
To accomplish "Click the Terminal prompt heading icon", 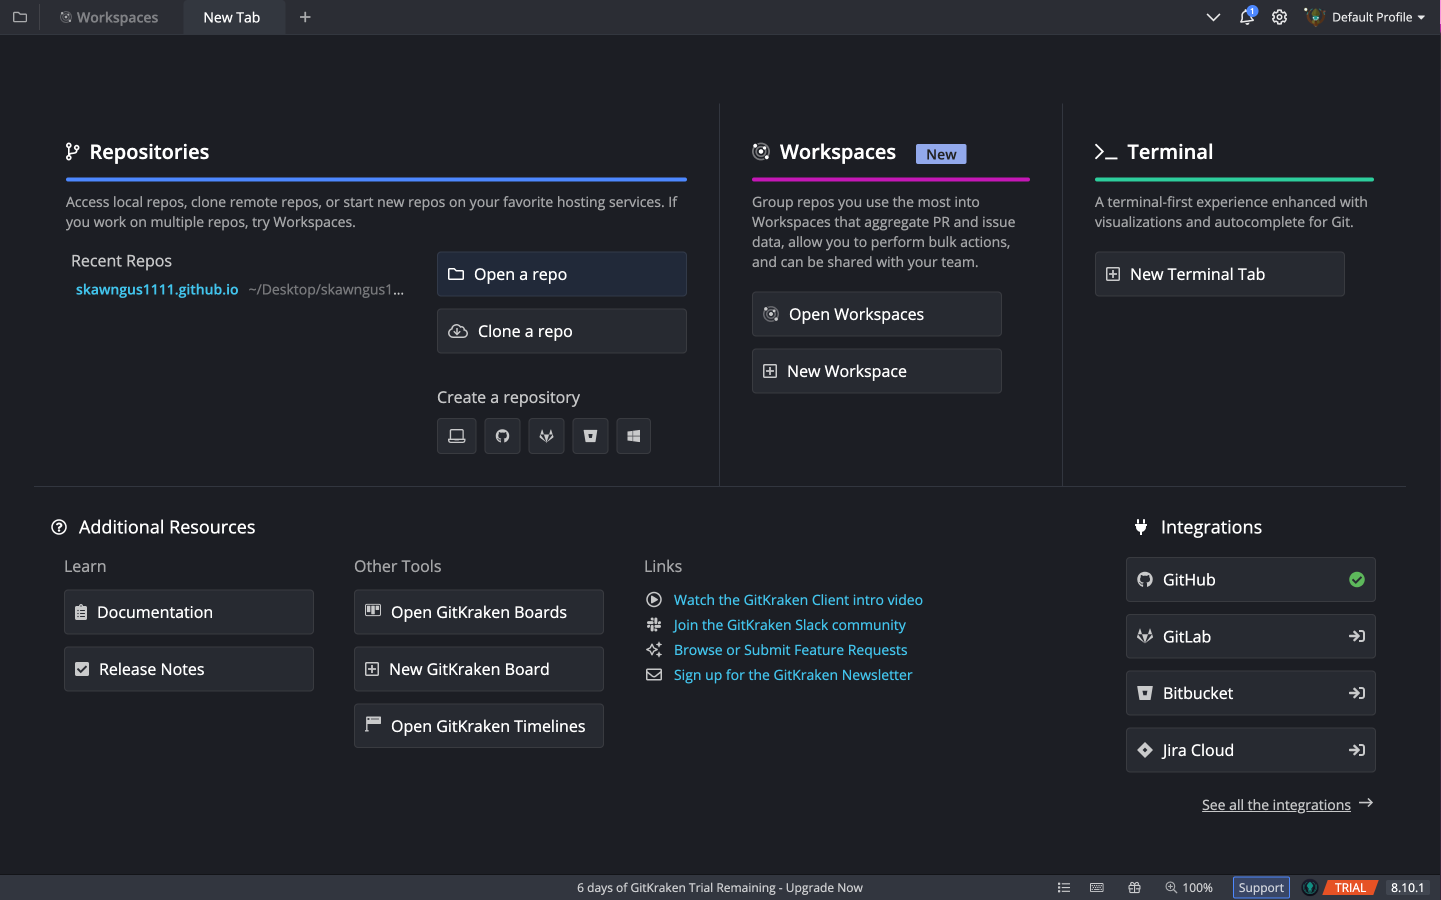I will click(1106, 152).
